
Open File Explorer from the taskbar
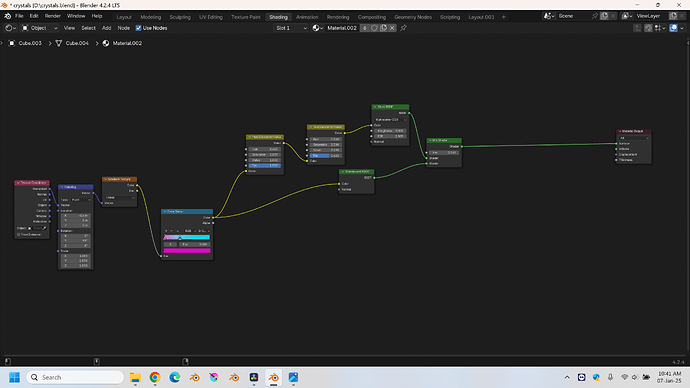[135, 377]
